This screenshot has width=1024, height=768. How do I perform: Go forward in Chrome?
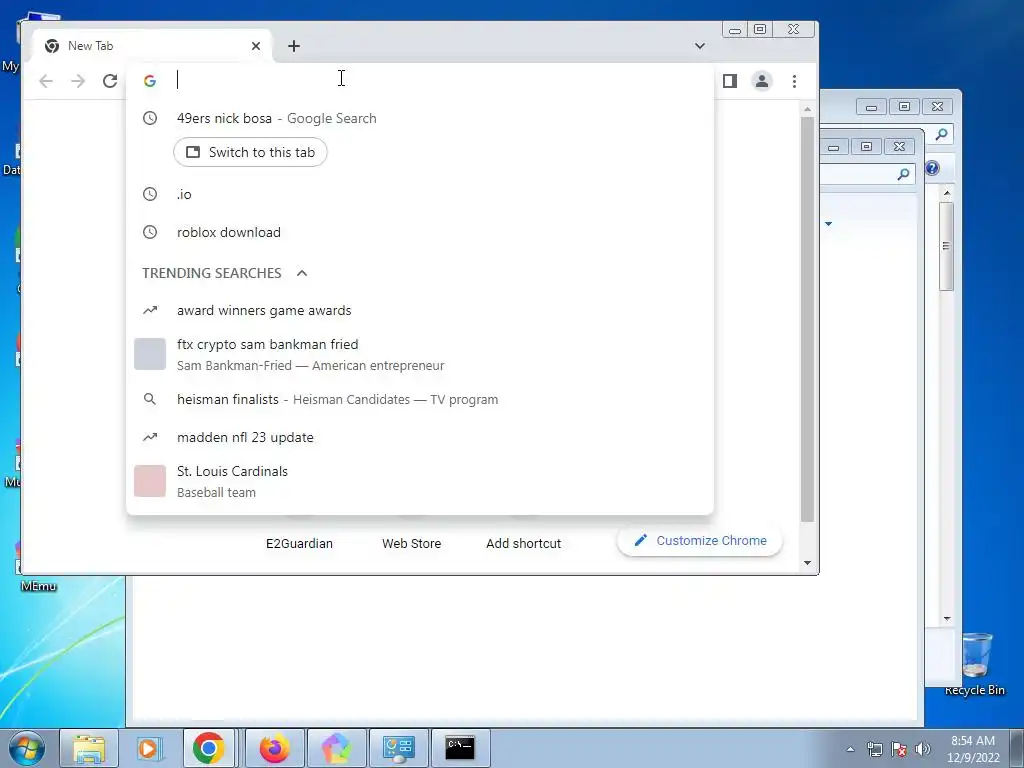[78, 81]
